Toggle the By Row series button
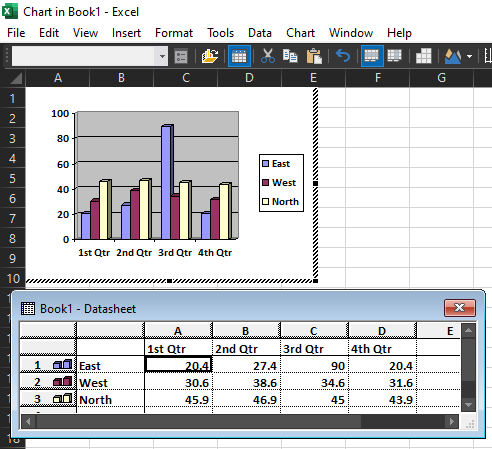 372,56
